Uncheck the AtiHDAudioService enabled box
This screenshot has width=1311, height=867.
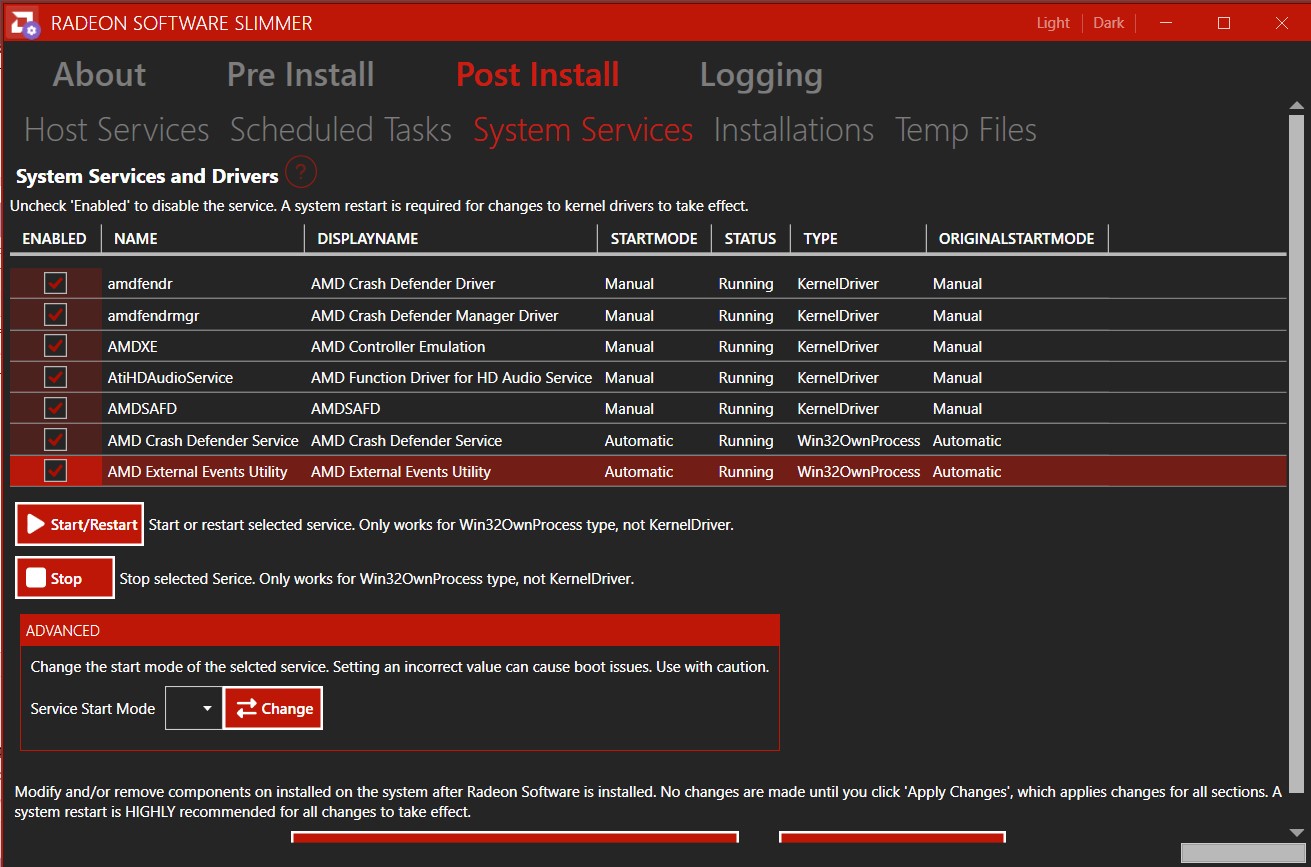click(55, 377)
